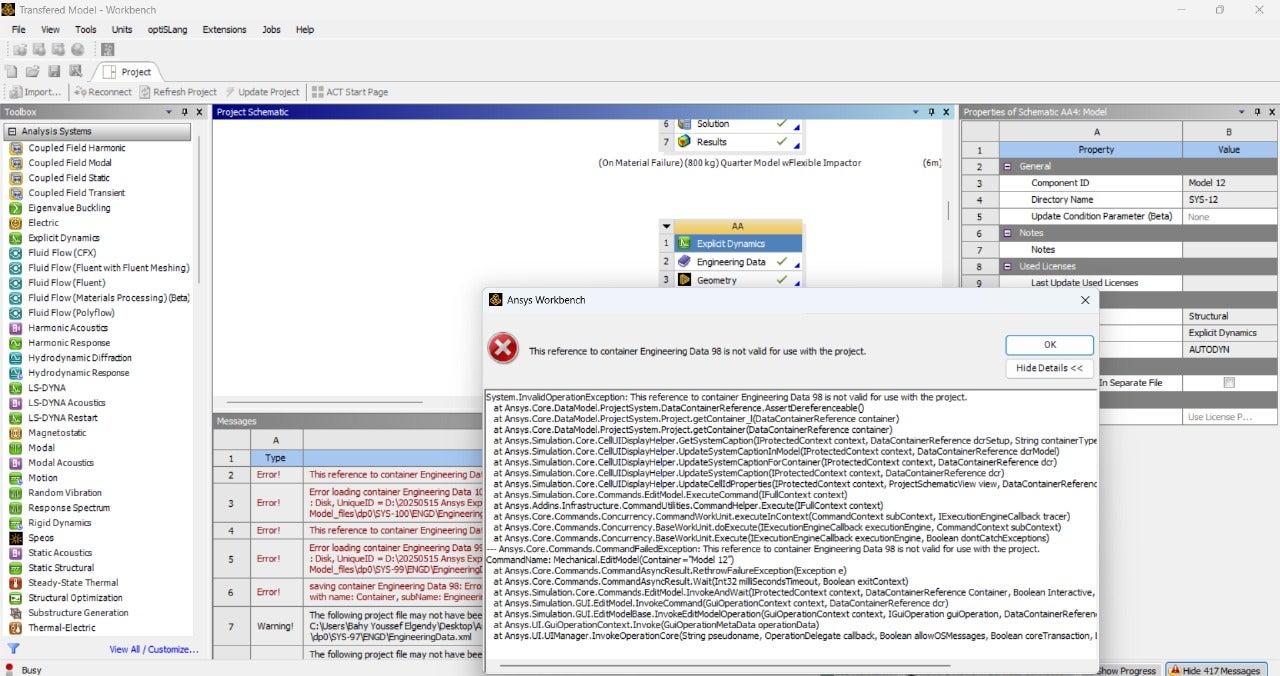Click the Static Structural icon

pos(16,568)
